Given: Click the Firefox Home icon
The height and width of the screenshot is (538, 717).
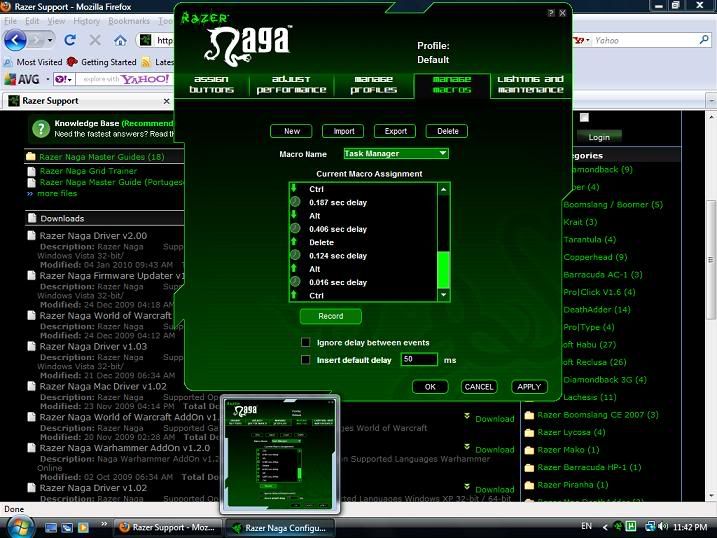Looking at the screenshot, I should (120, 41).
